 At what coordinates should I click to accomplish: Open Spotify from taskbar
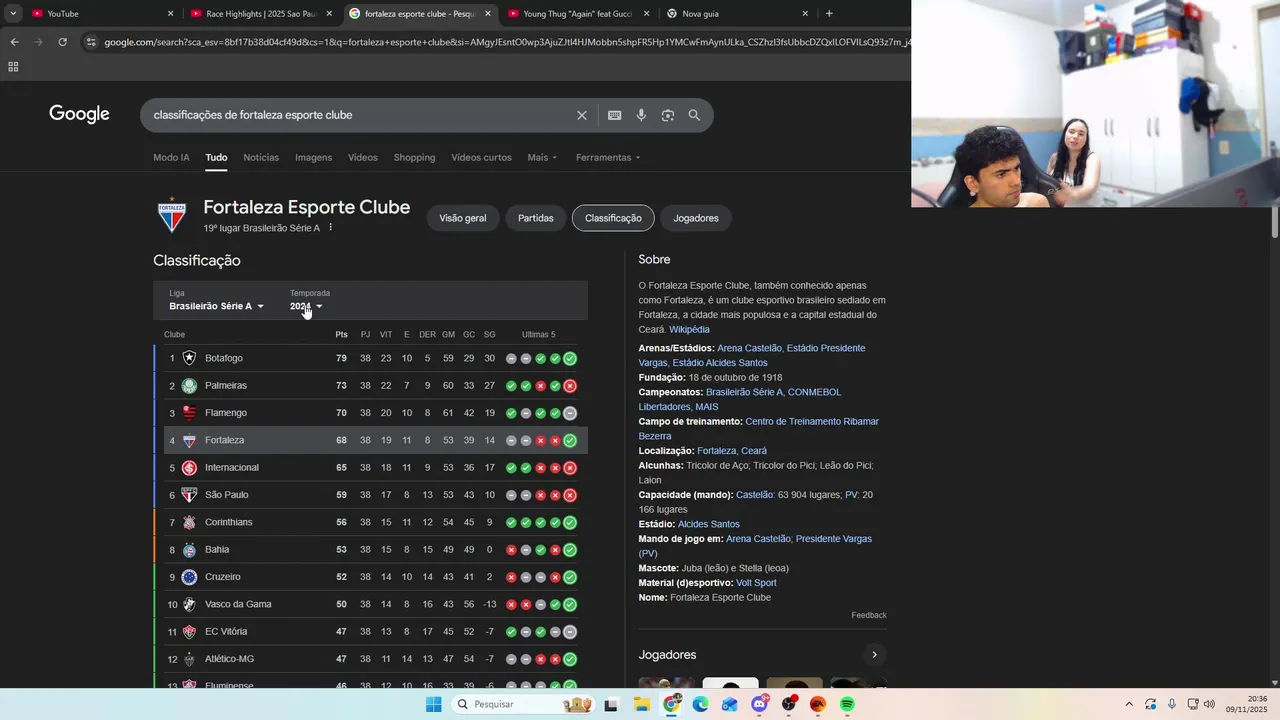(847, 705)
